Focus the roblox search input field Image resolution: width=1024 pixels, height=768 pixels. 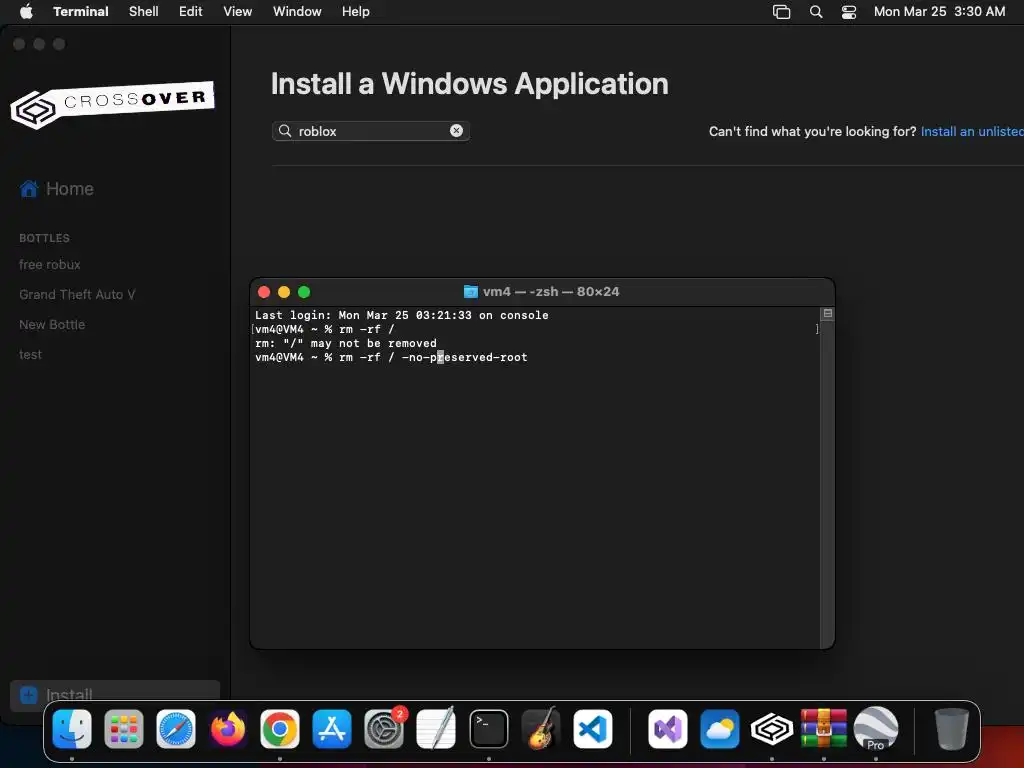pos(371,131)
